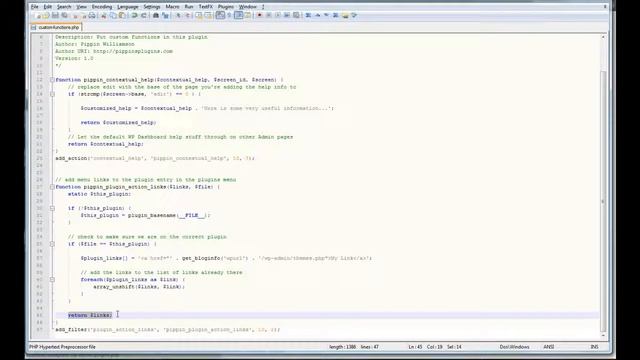The image size is (640, 360).
Task: Click the Redo toolbar icon
Action: [x=143, y=16]
